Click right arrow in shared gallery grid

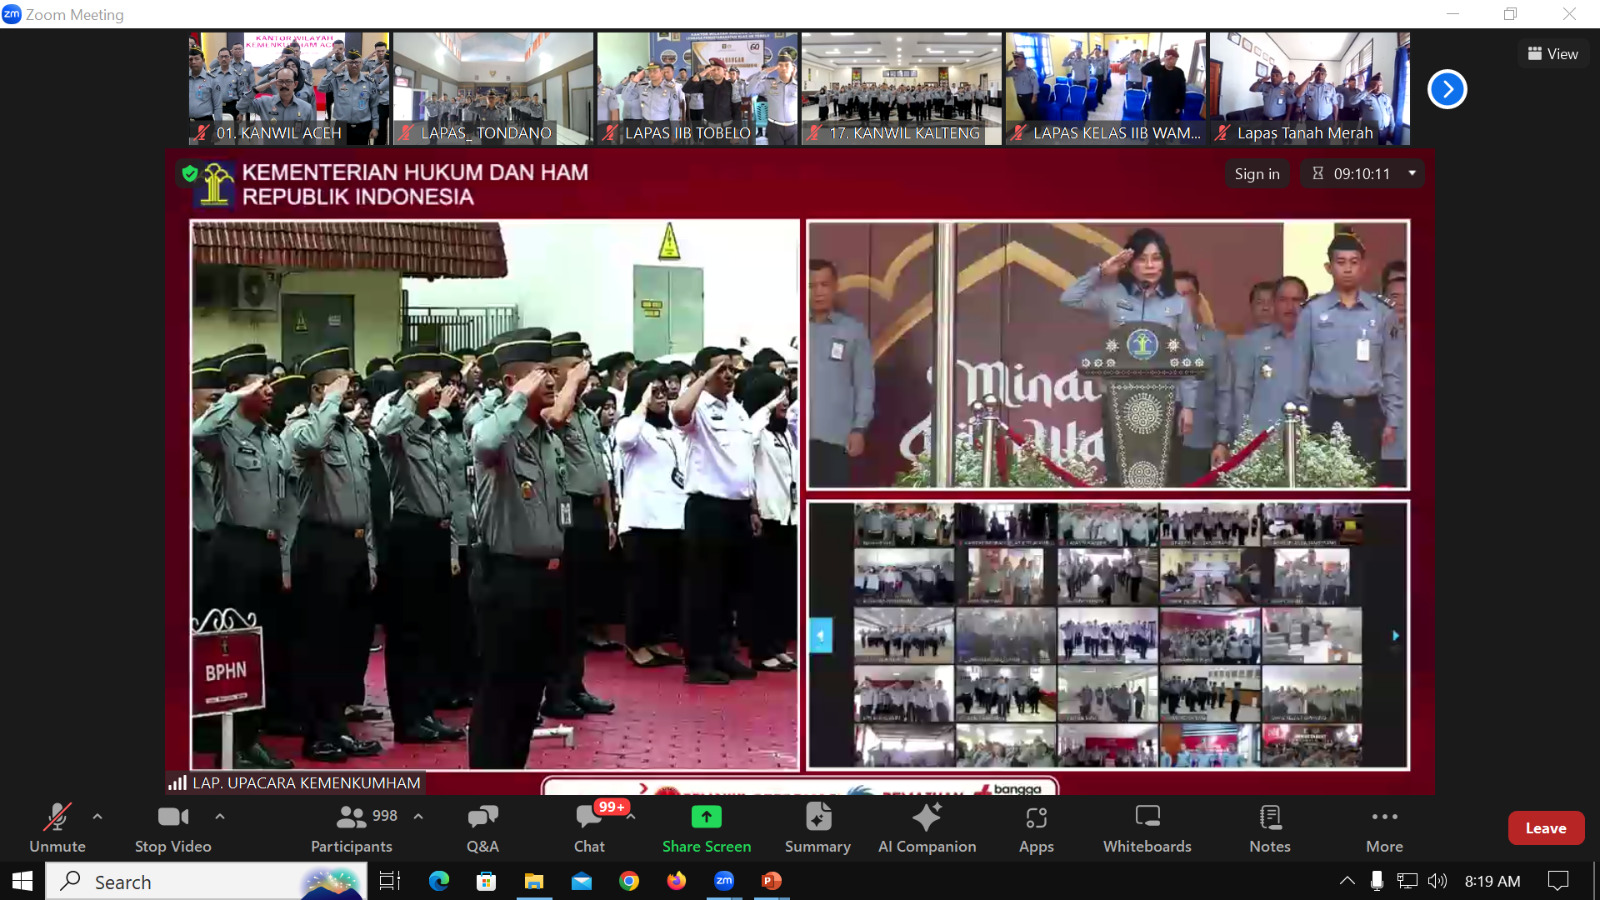coord(1395,635)
